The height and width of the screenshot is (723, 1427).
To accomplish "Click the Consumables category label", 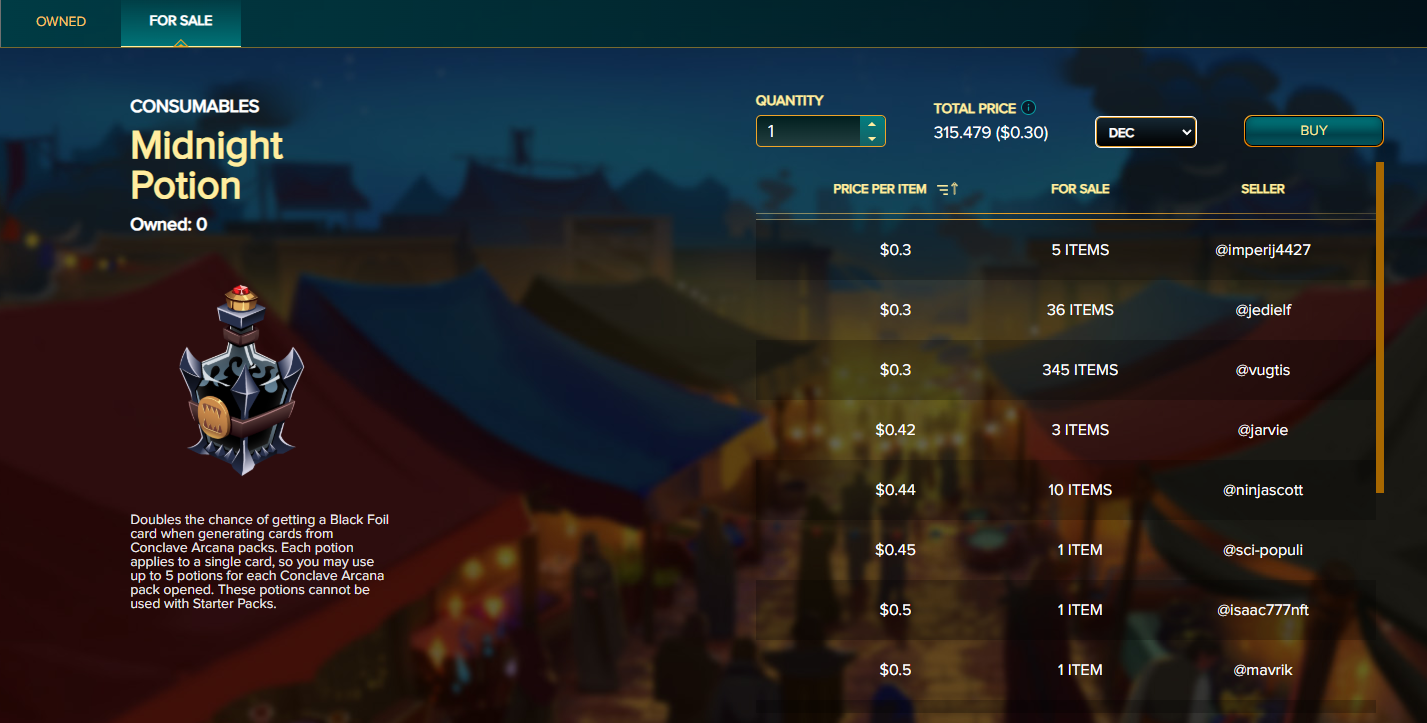I will [195, 106].
